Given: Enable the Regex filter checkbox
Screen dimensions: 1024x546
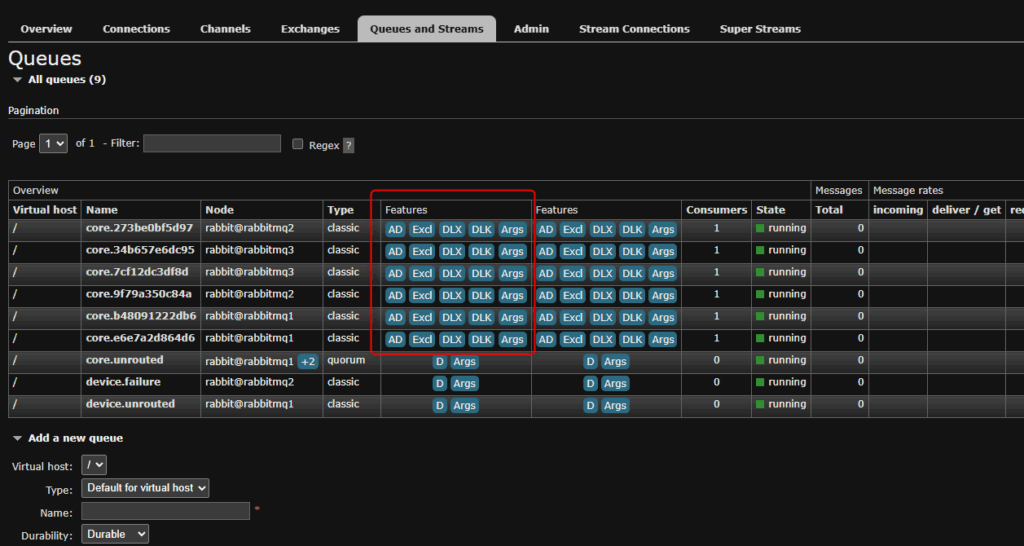Looking at the screenshot, I should 297,144.
